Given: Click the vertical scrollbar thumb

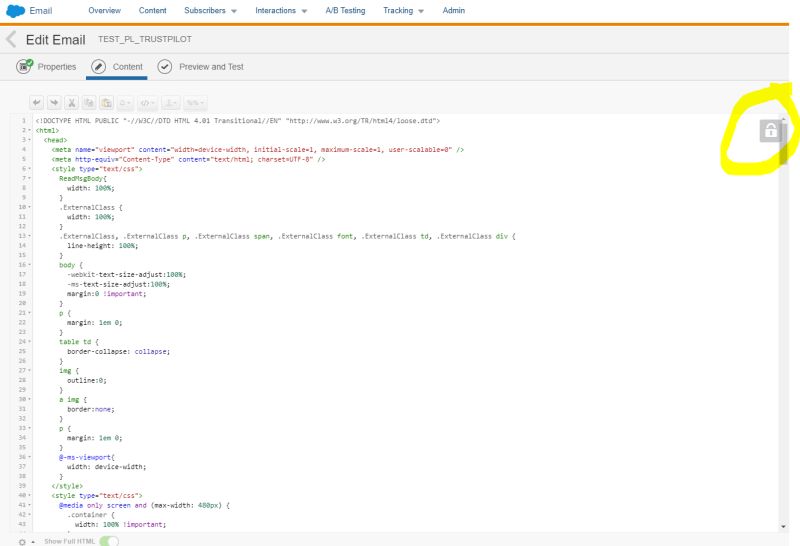Looking at the screenshot, I should pos(783,144).
